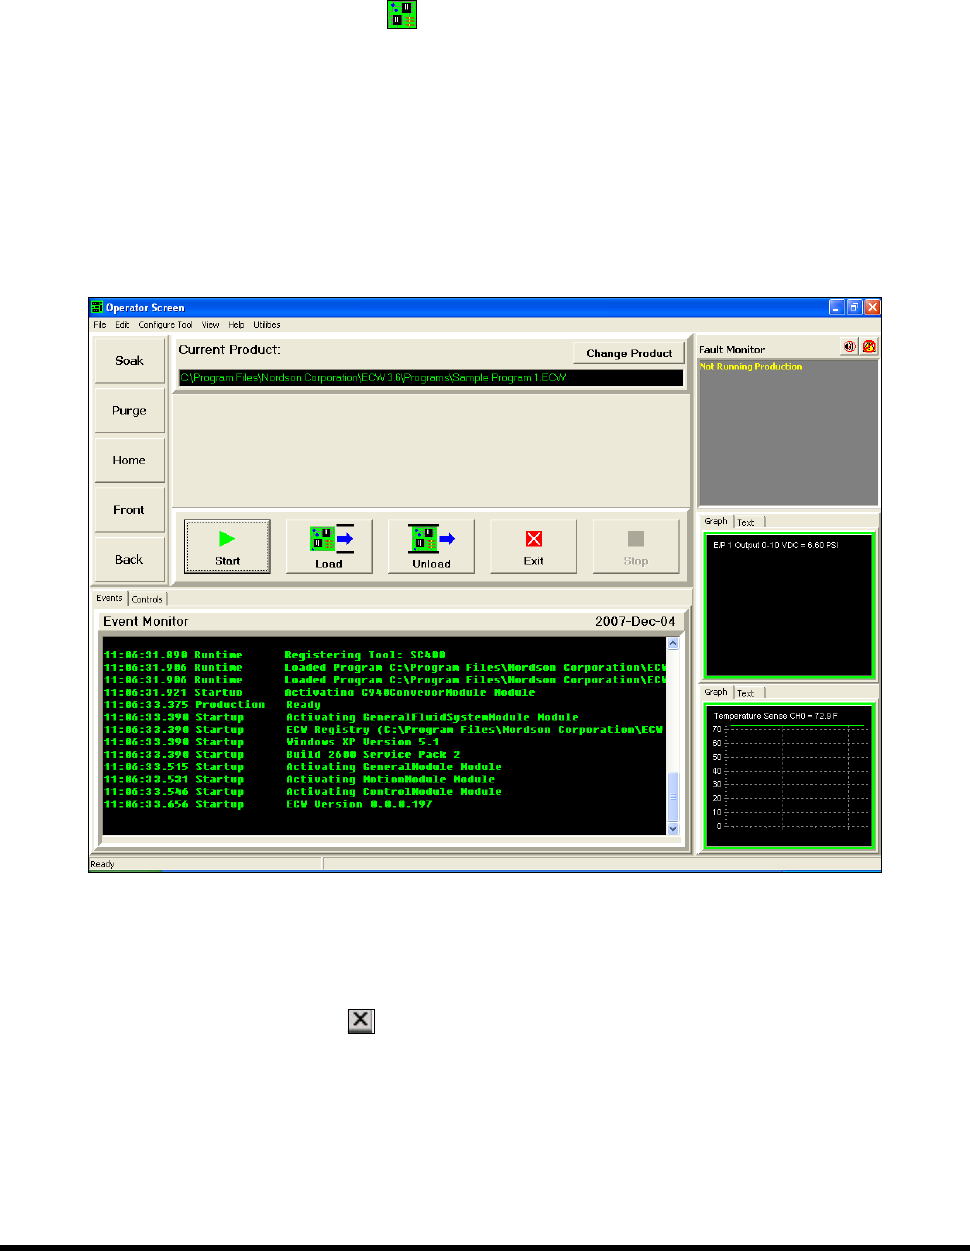Screen dimensions: 970x1251
Task: Click the green board icon above the window
Action: click(x=403, y=14)
